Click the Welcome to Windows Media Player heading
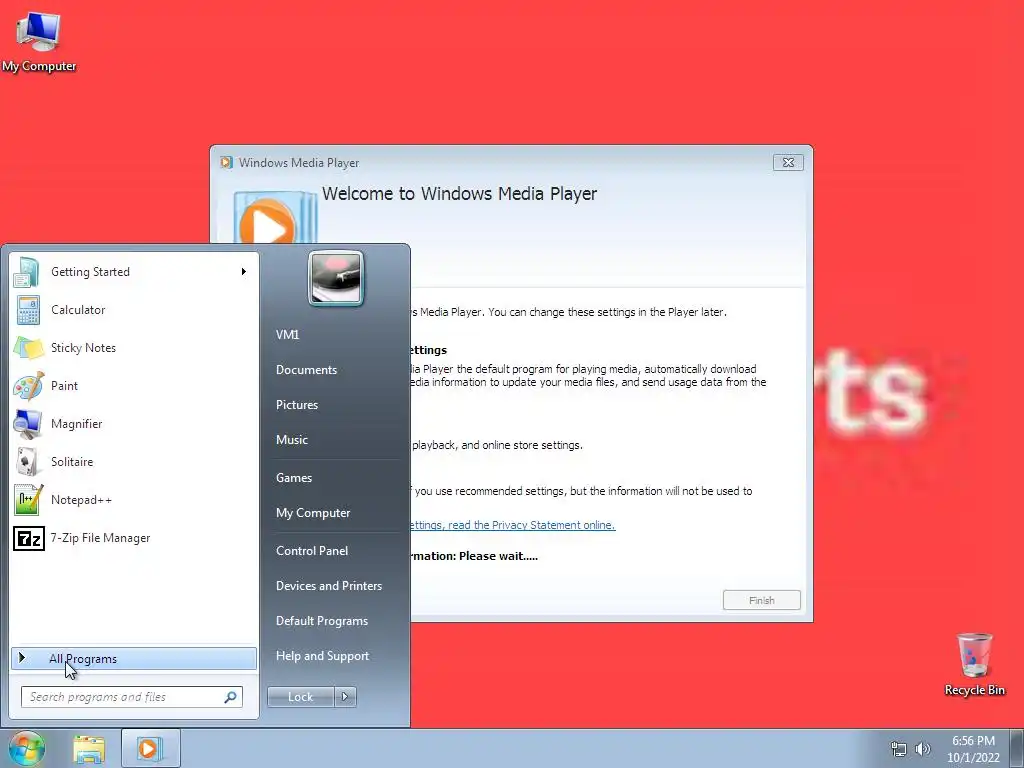Viewport: 1024px width, 768px height. [x=459, y=194]
